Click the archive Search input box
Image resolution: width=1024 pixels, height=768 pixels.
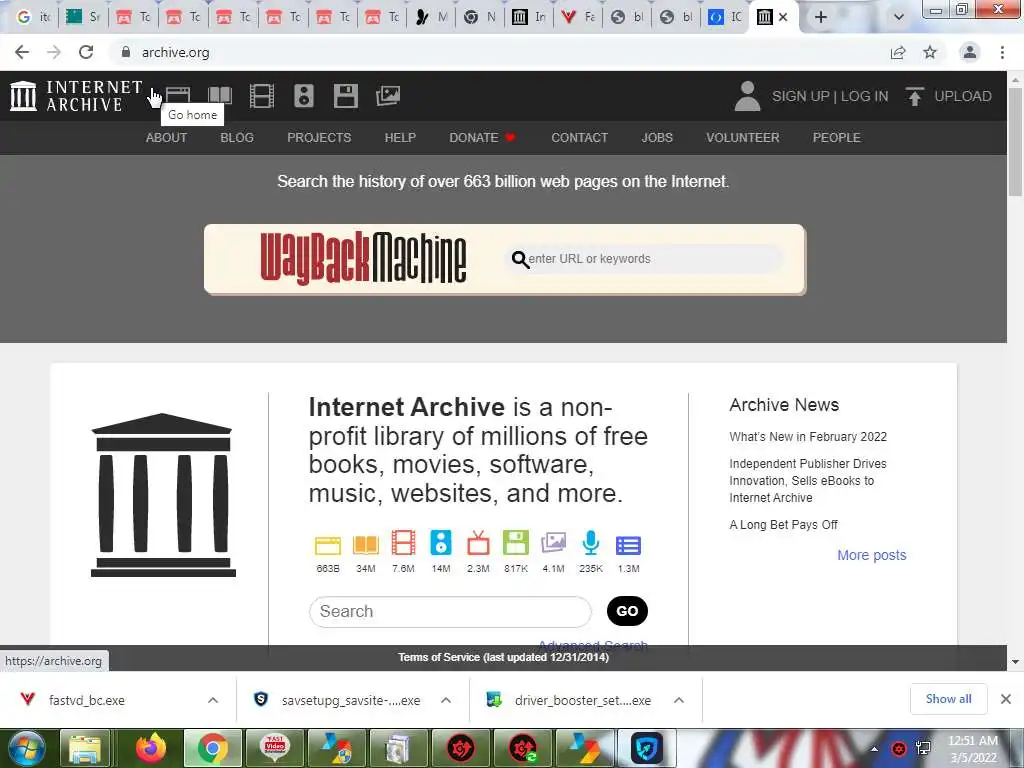pos(450,611)
